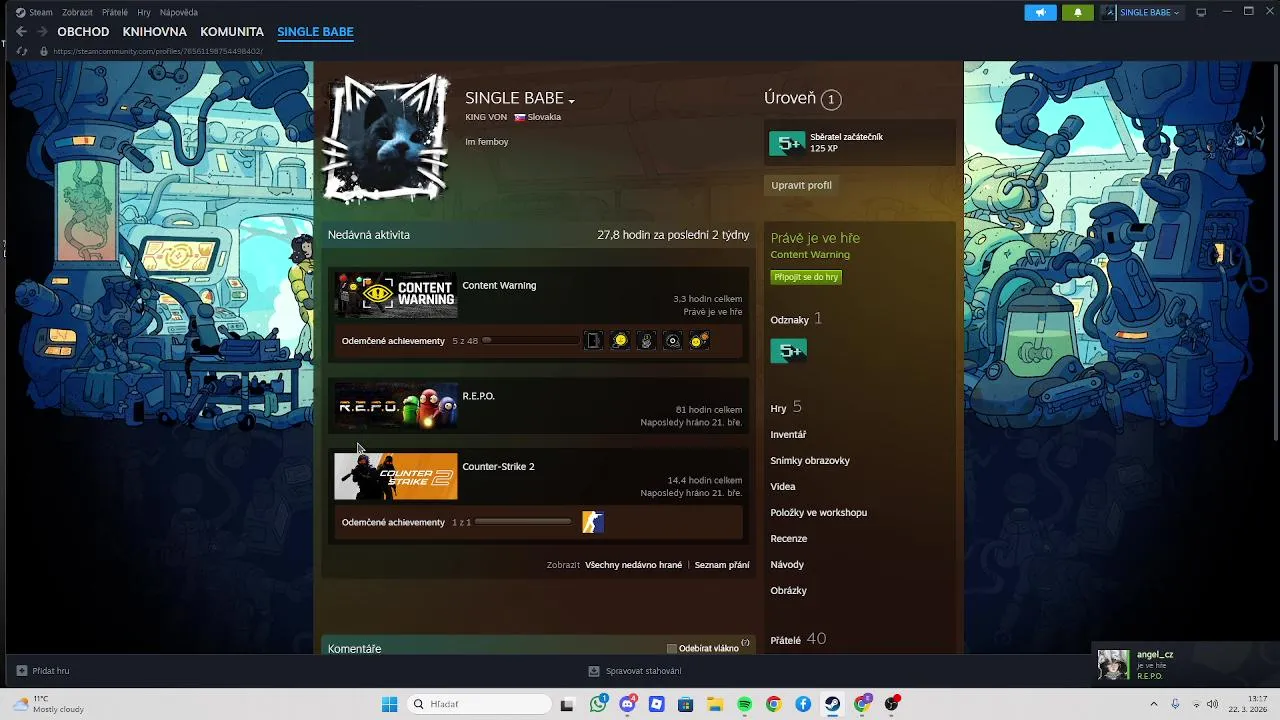Open the Steam announcements megaphone button

coord(1040,12)
